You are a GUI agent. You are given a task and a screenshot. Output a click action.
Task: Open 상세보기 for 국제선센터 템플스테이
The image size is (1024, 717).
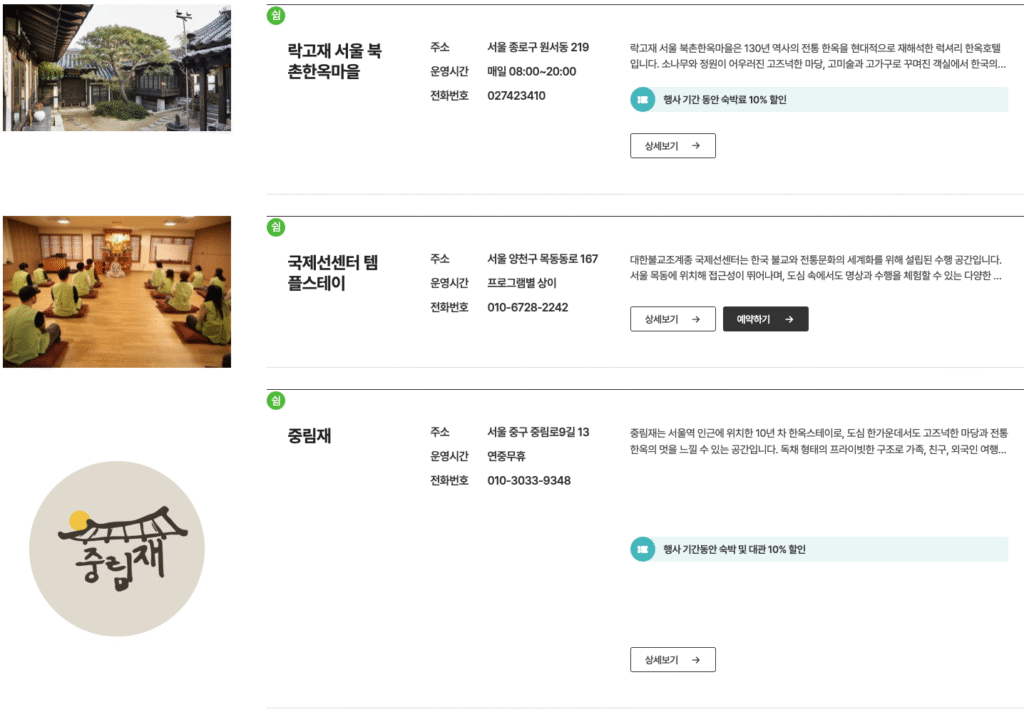(672, 319)
